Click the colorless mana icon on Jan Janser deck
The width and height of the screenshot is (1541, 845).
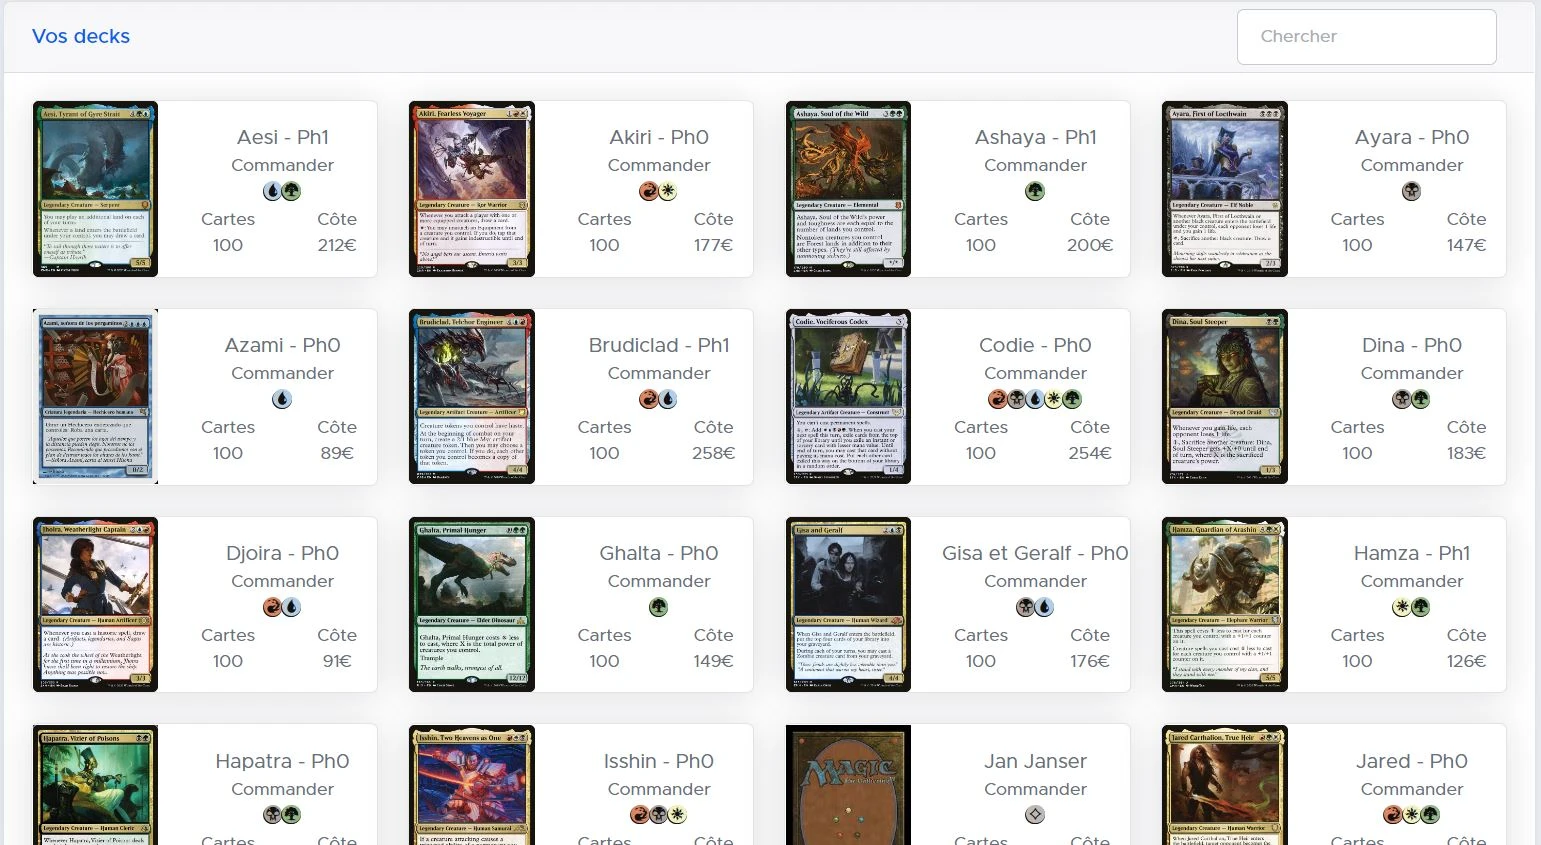click(x=1035, y=815)
